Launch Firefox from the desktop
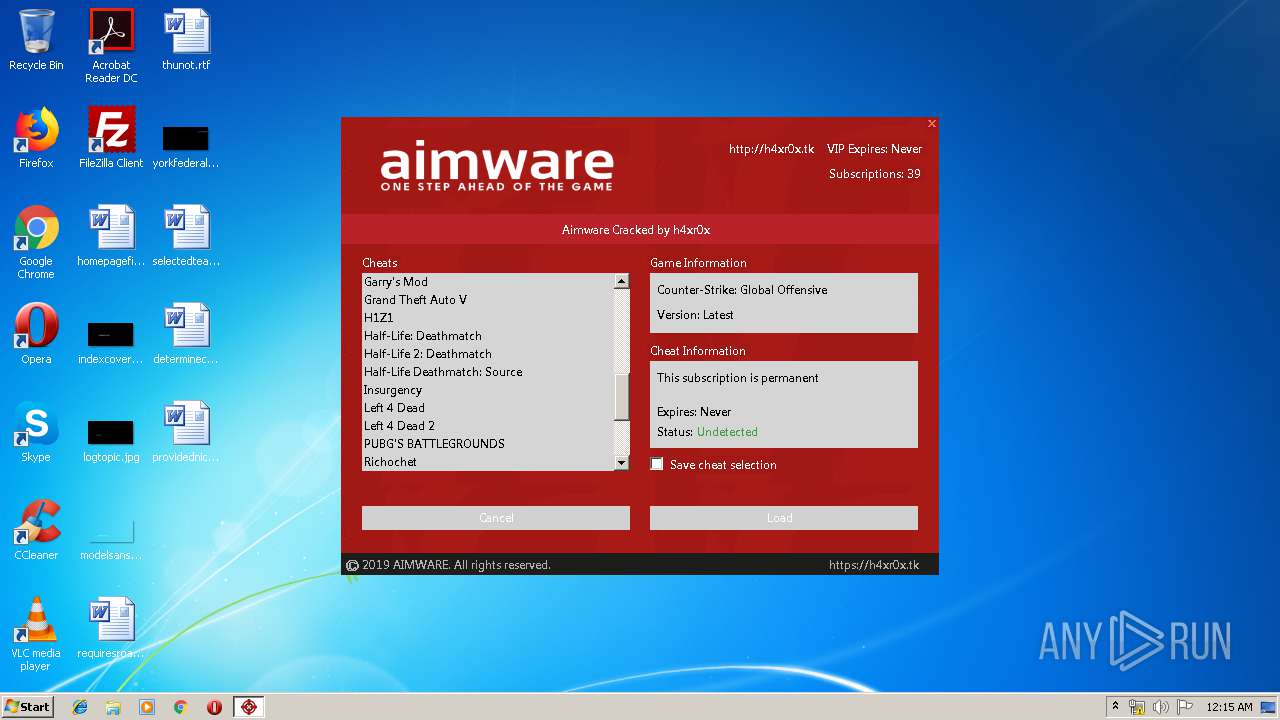Screen dimensions: 1280x720 point(36,138)
